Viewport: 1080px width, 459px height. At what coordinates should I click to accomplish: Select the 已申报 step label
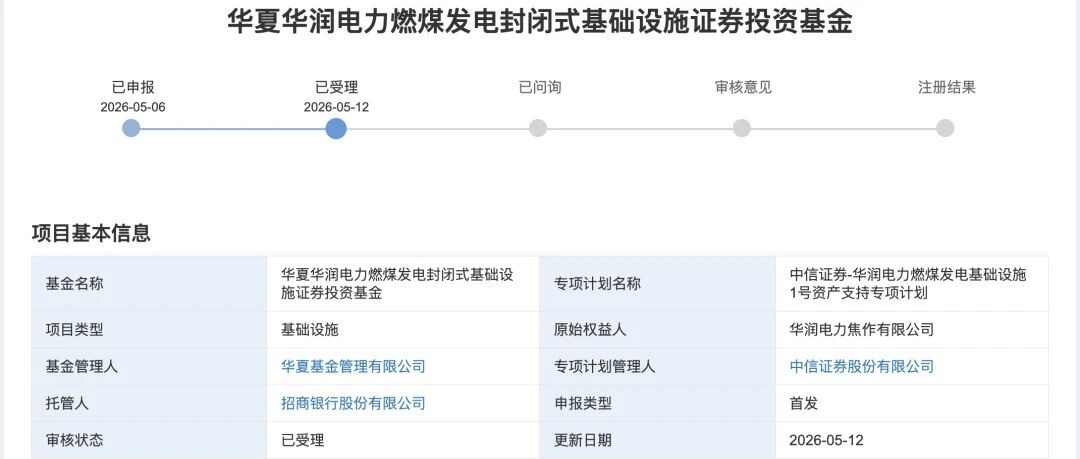133,88
